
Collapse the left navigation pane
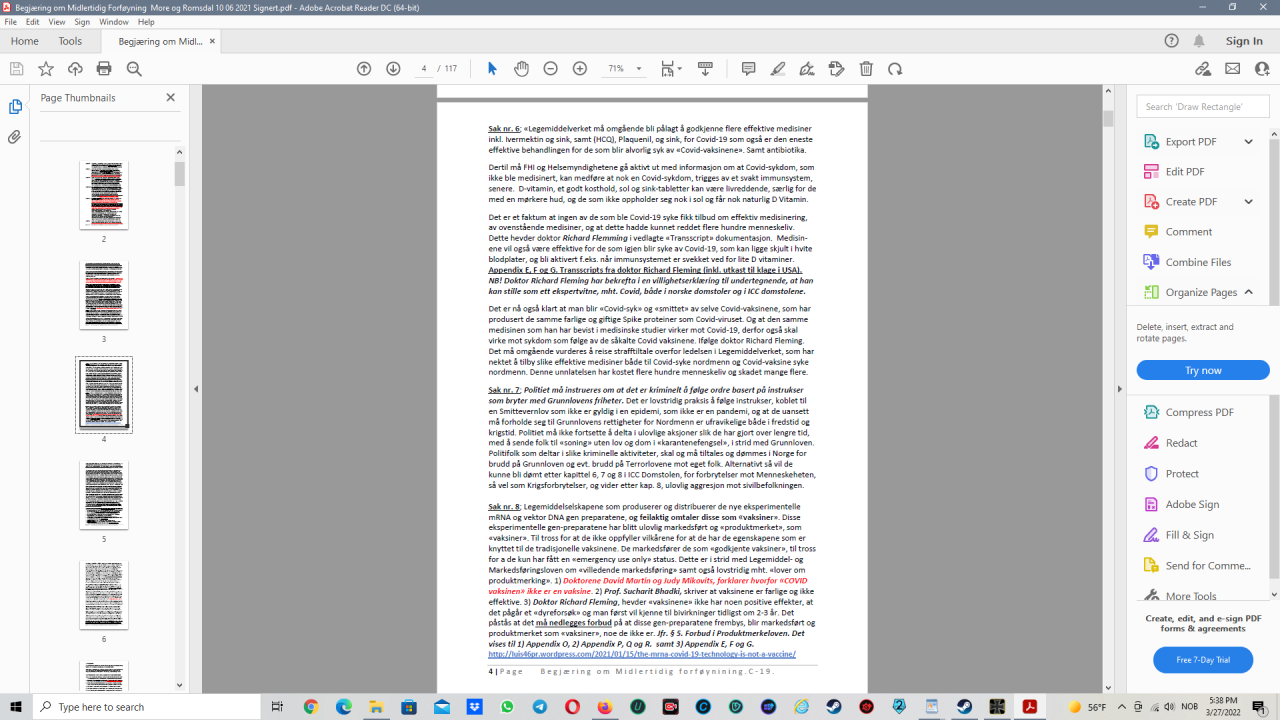coord(196,389)
